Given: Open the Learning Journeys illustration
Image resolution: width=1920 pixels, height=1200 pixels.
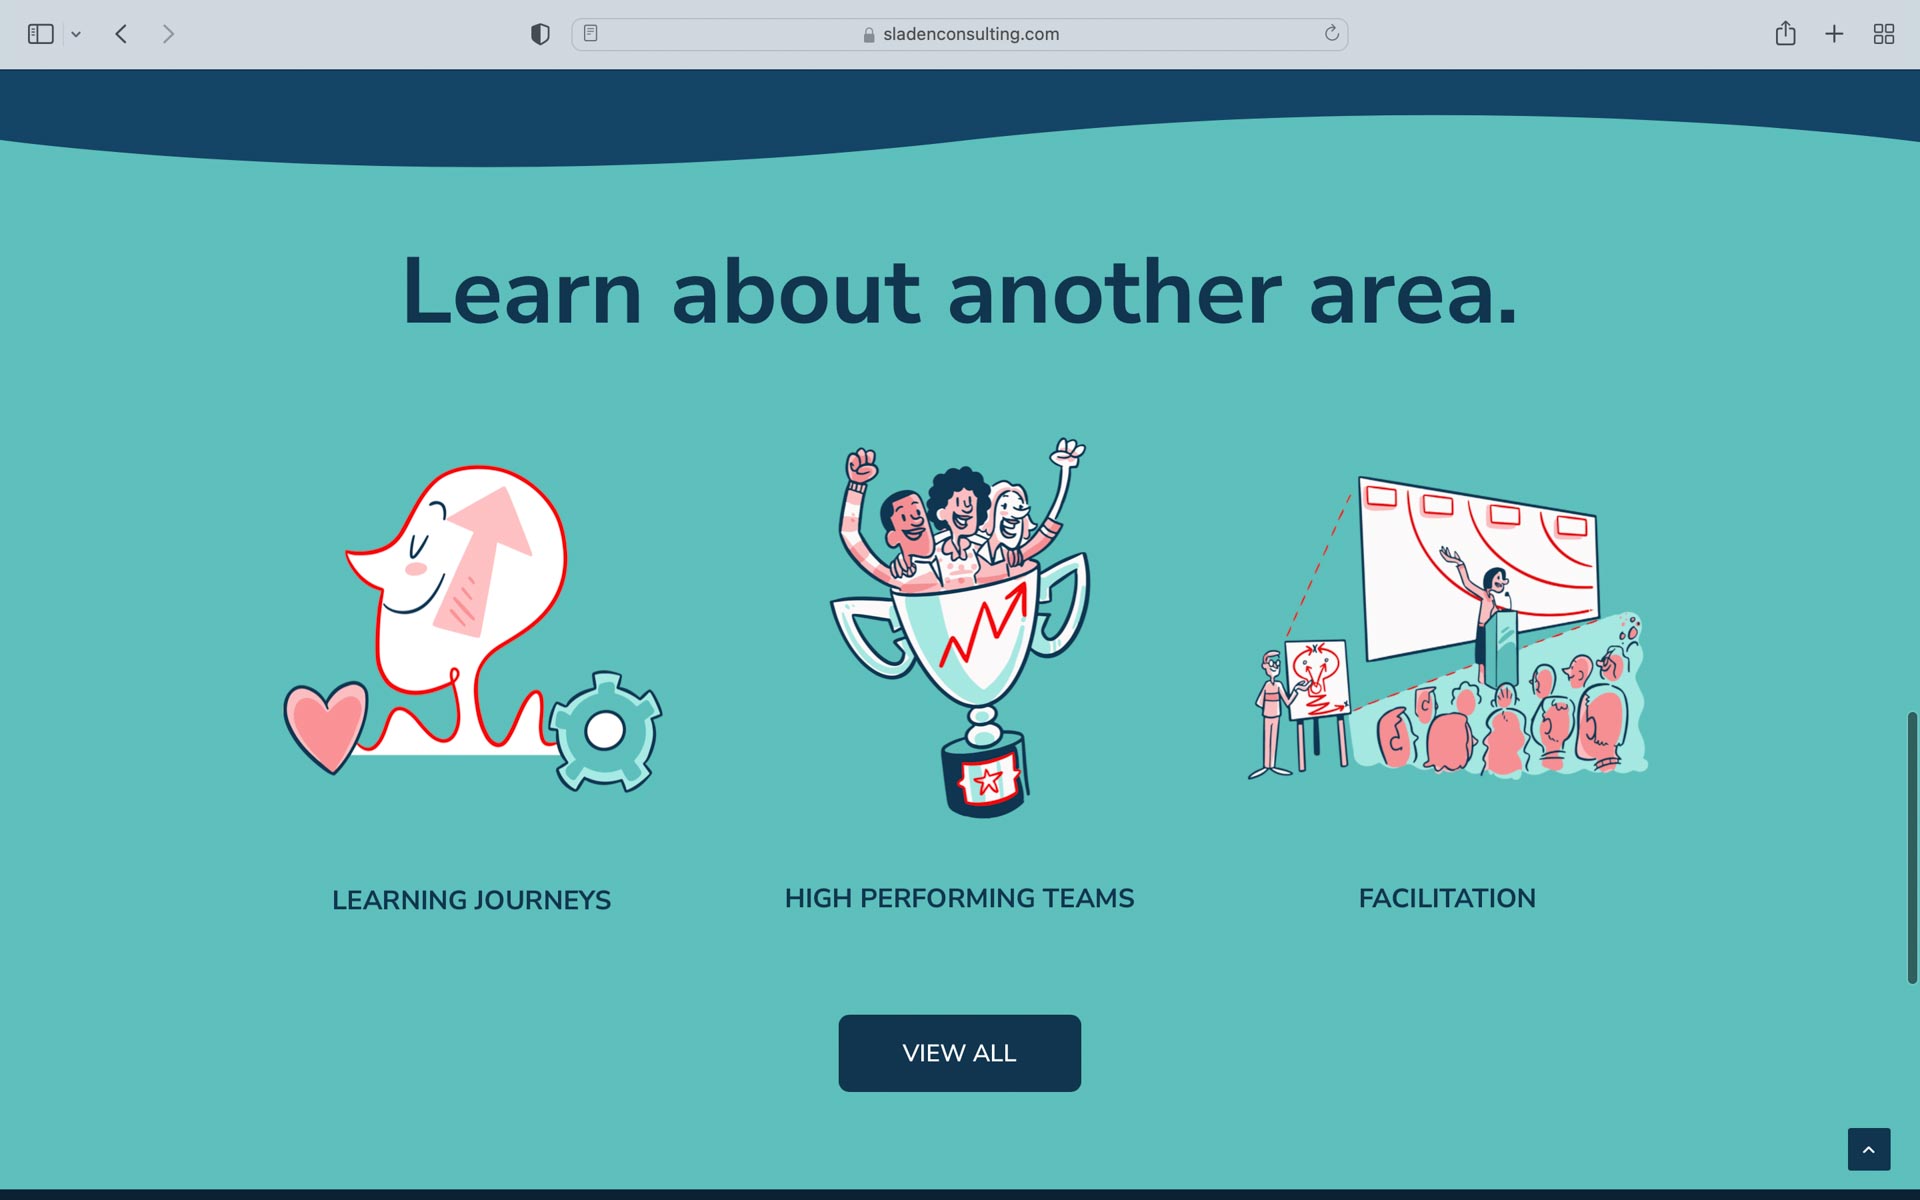Looking at the screenshot, I should click(472, 629).
